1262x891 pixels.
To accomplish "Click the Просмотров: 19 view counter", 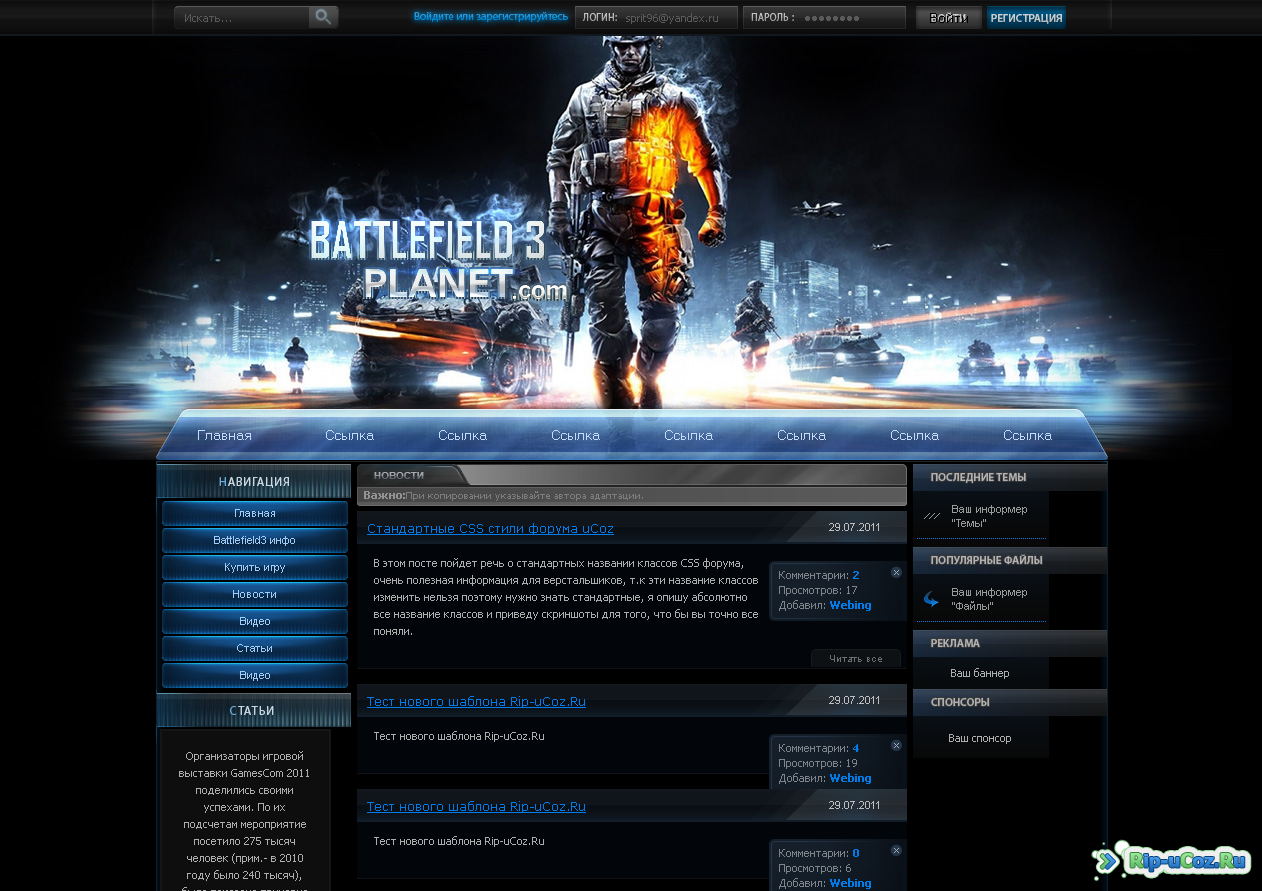I will [x=818, y=763].
